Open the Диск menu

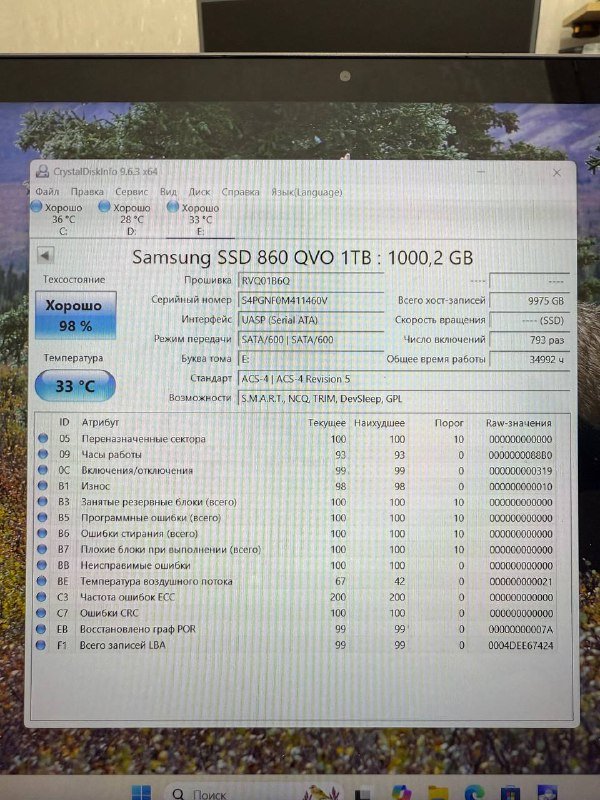coord(199,192)
